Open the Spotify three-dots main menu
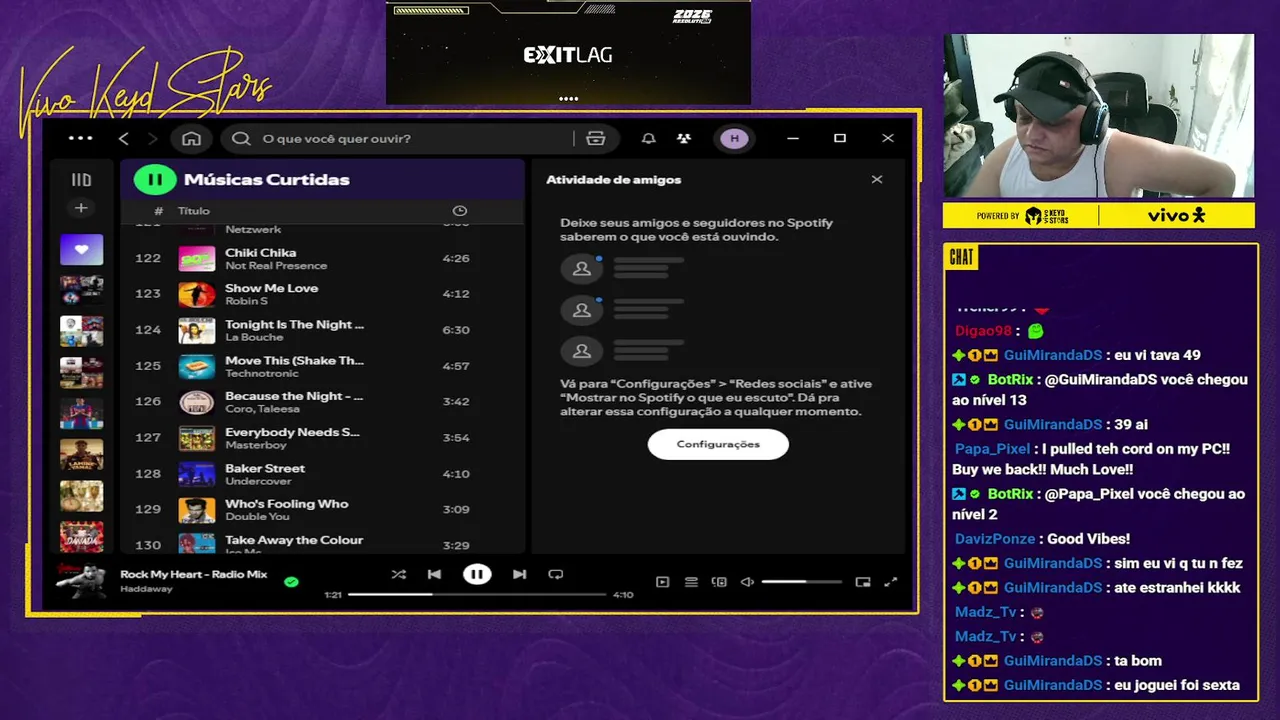 80,139
